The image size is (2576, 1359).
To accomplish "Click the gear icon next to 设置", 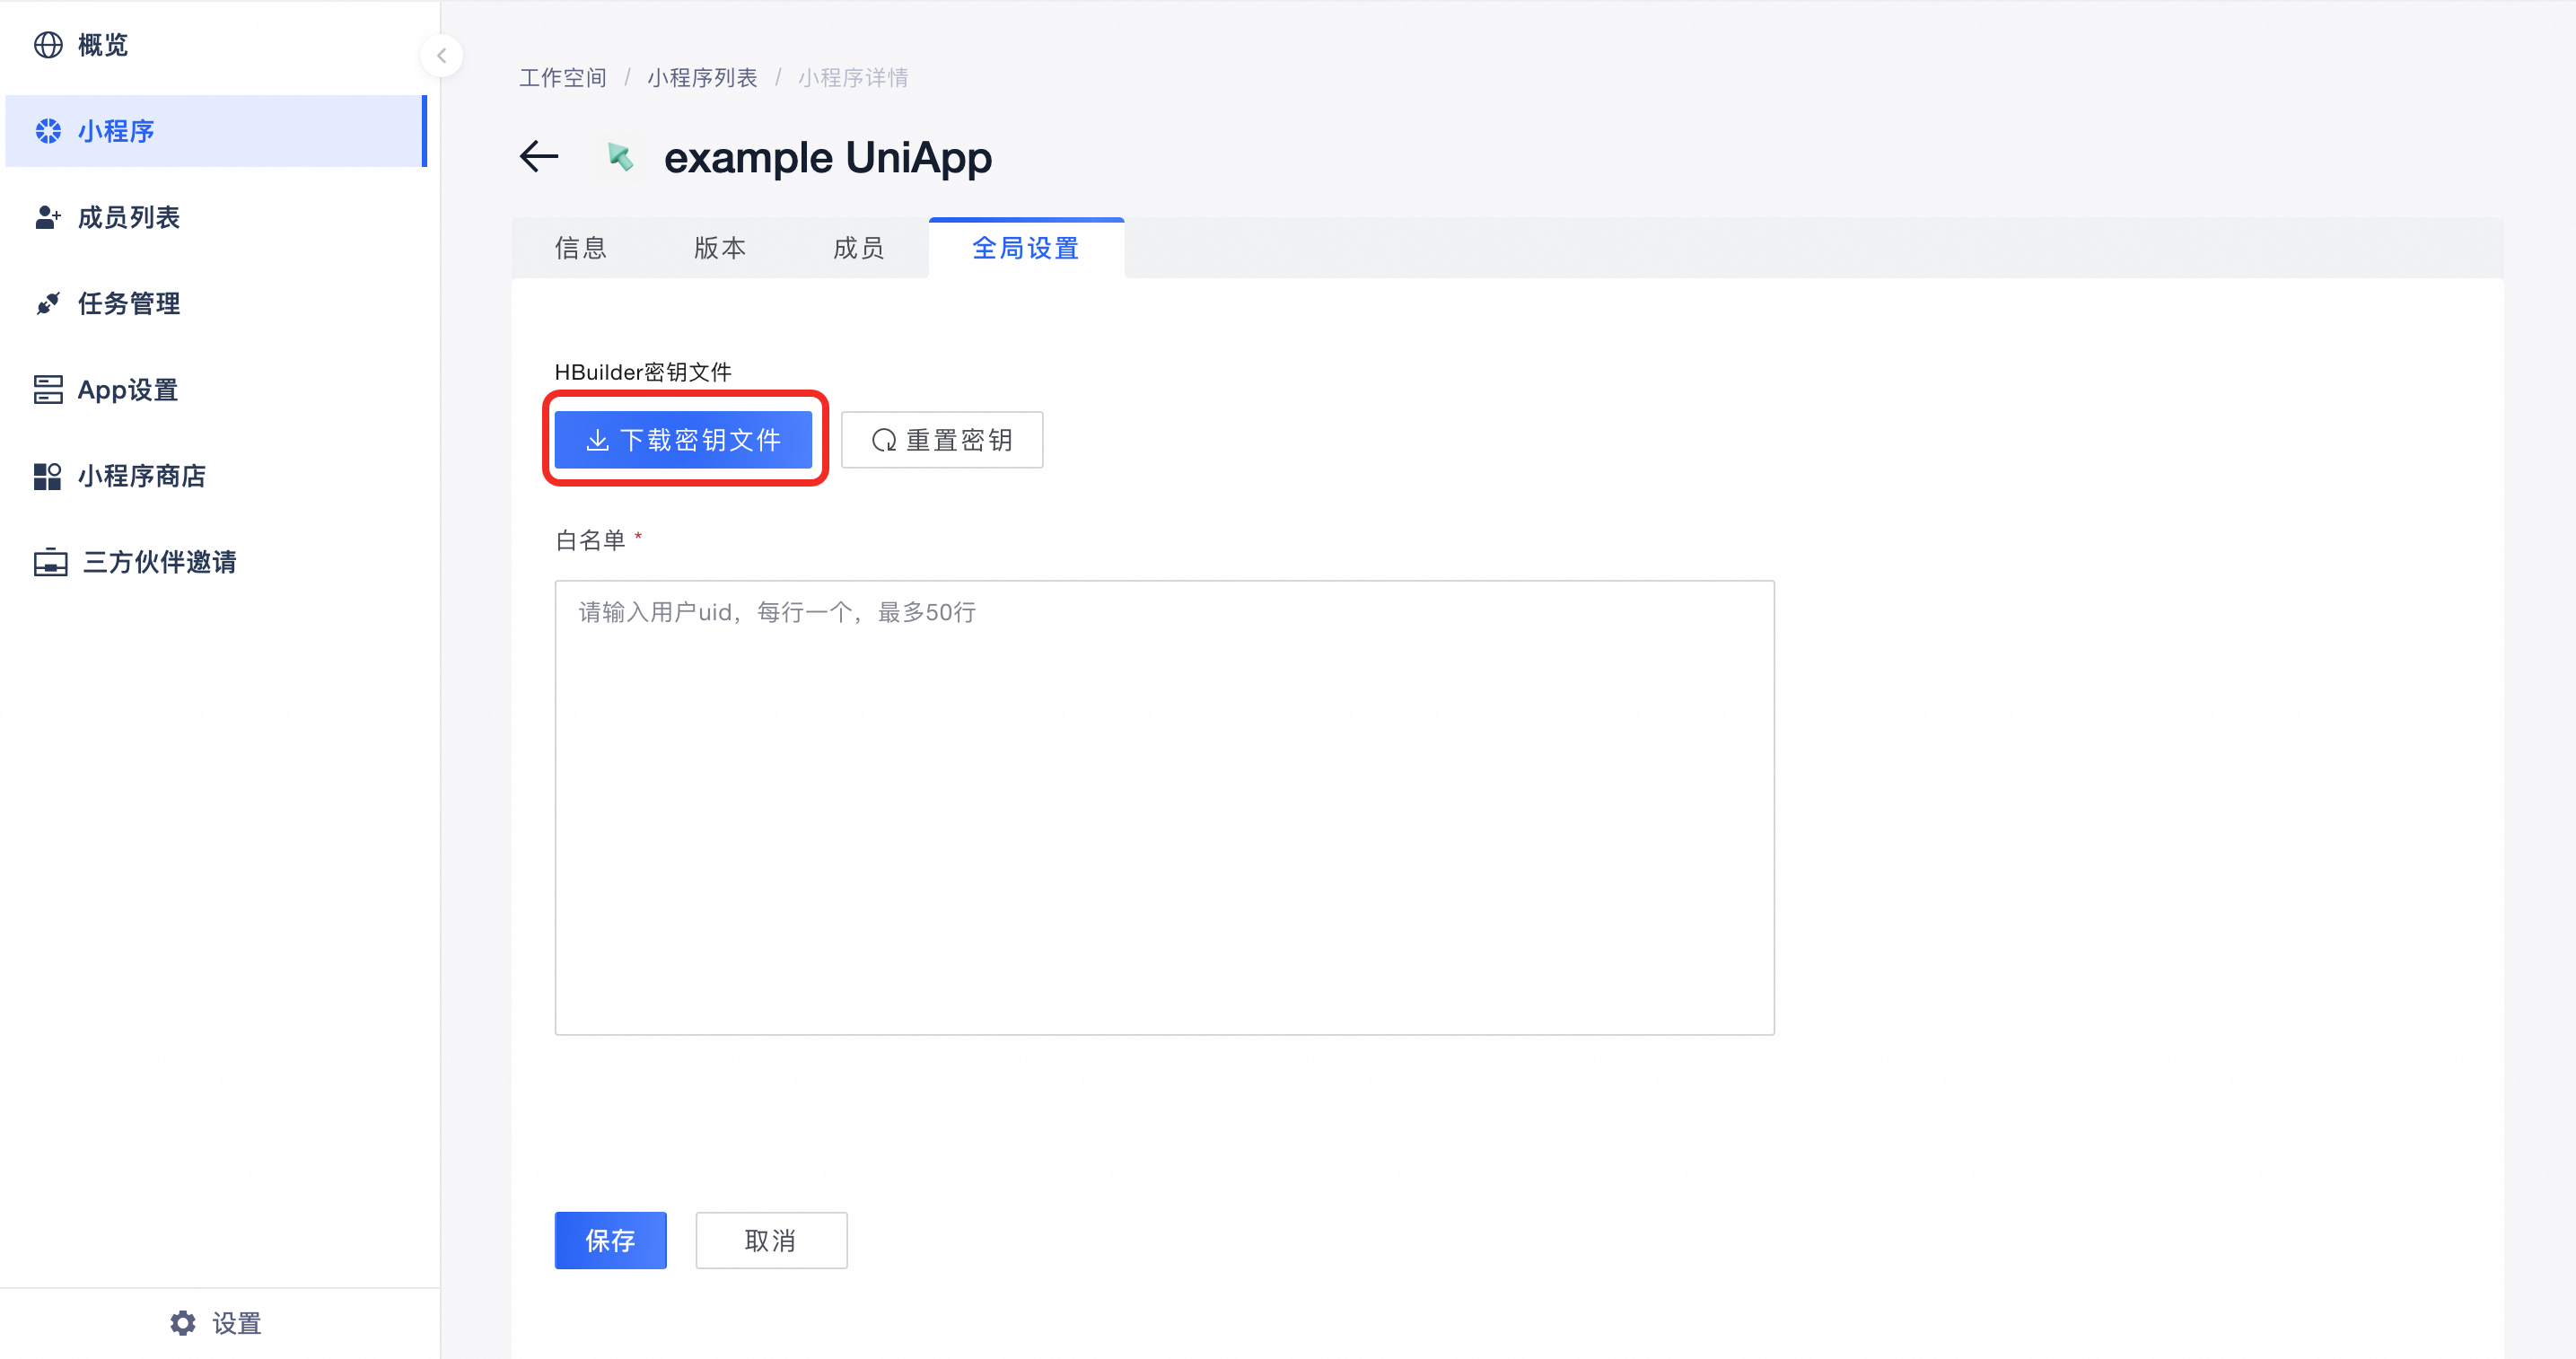I will click(x=183, y=1323).
